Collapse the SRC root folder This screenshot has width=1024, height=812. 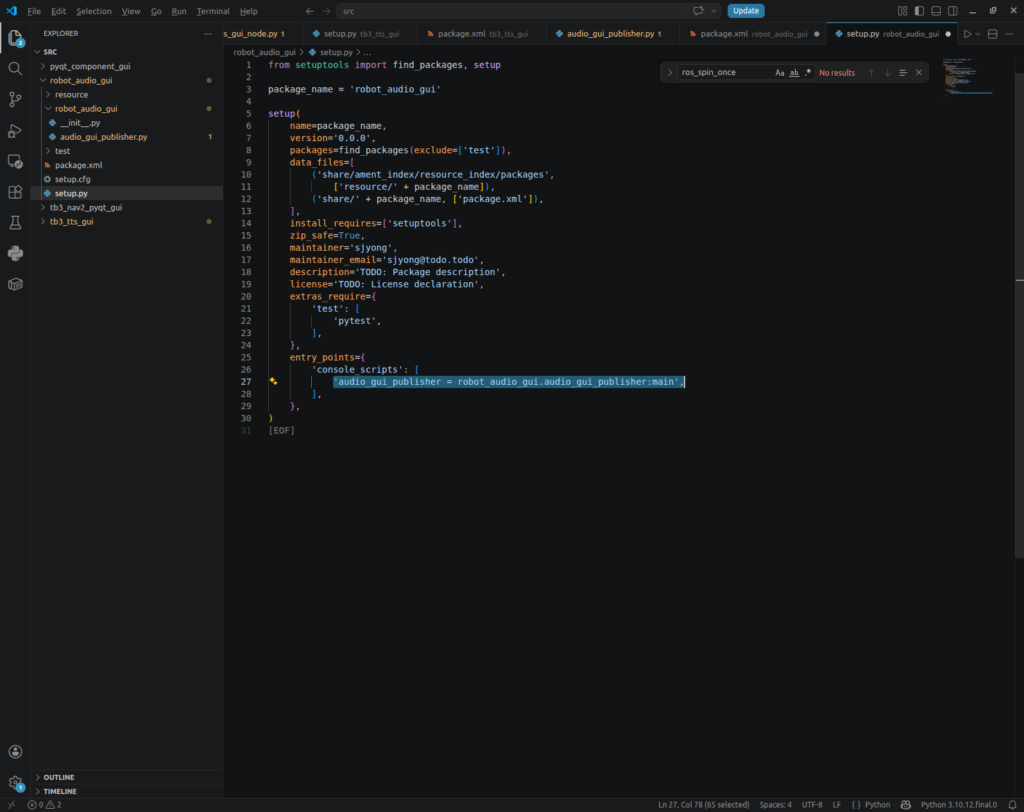pos(37,52)
